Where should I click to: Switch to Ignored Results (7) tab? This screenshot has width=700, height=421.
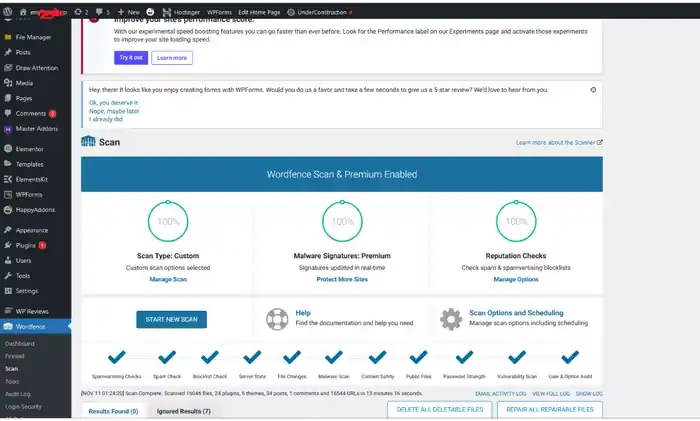(183, 411)
